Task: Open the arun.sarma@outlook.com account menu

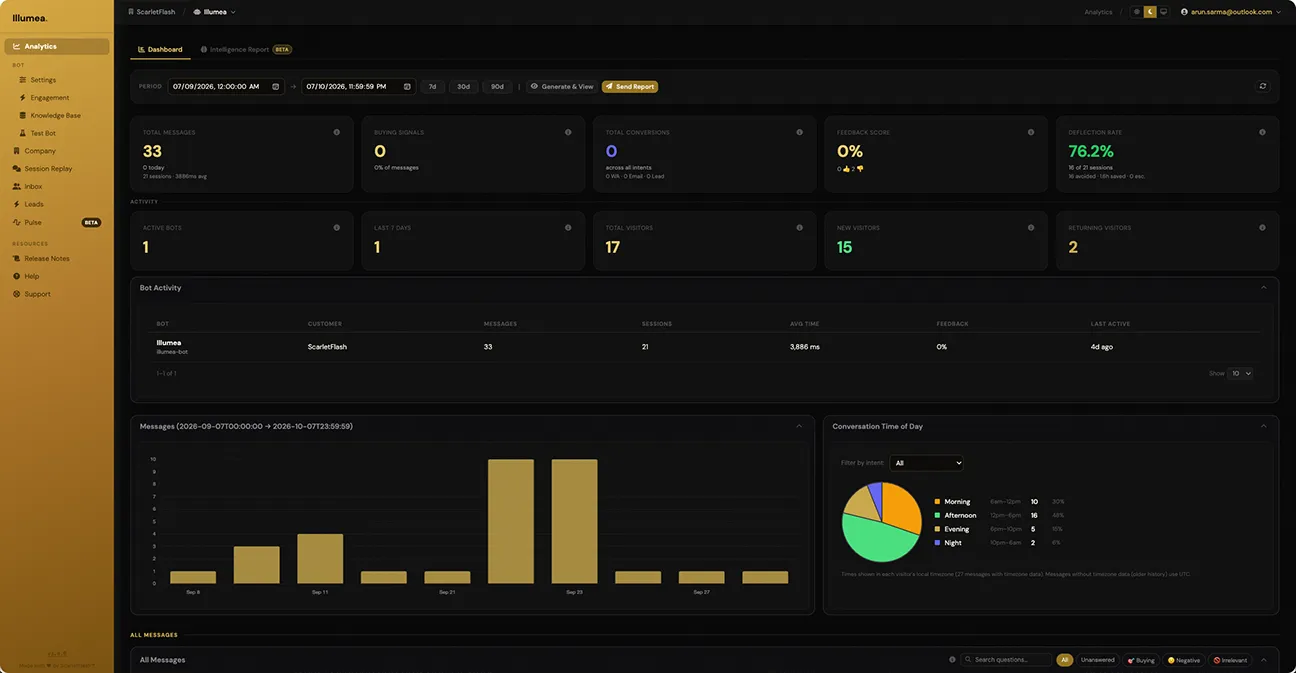Action: 1230,12
